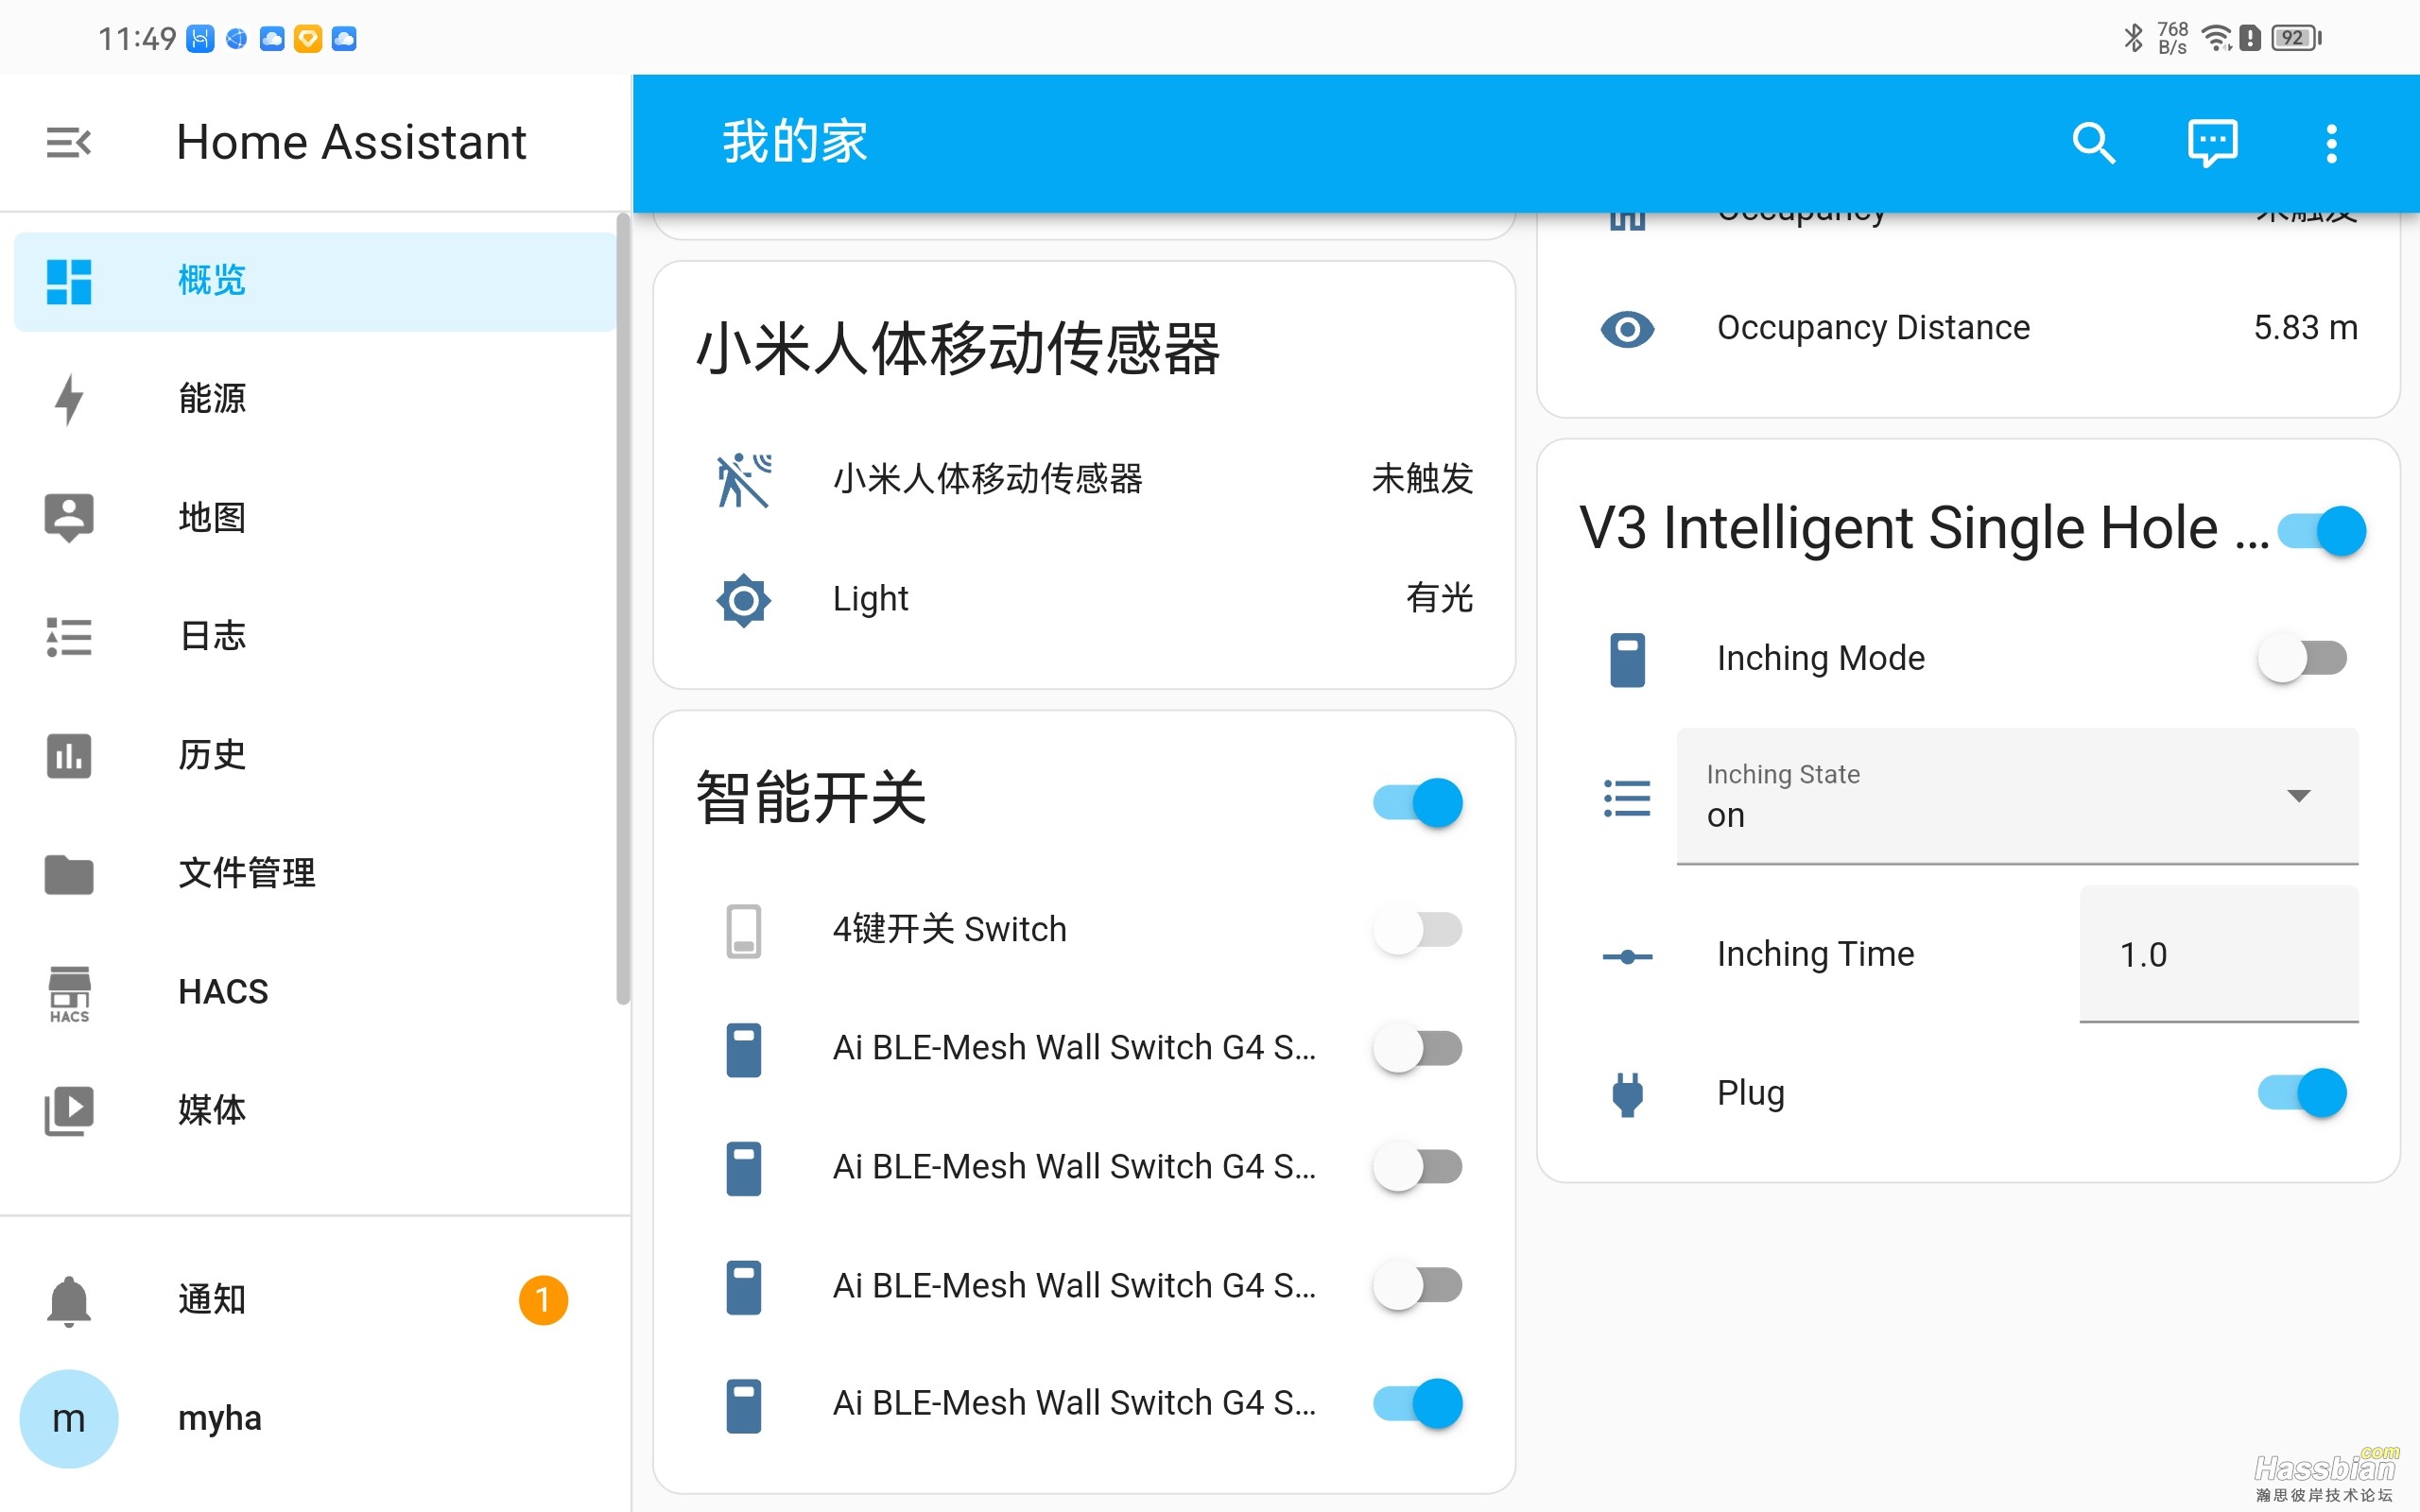Click the 4键开关 Switch device icon

pyautogui.click(x=744, y=931)
